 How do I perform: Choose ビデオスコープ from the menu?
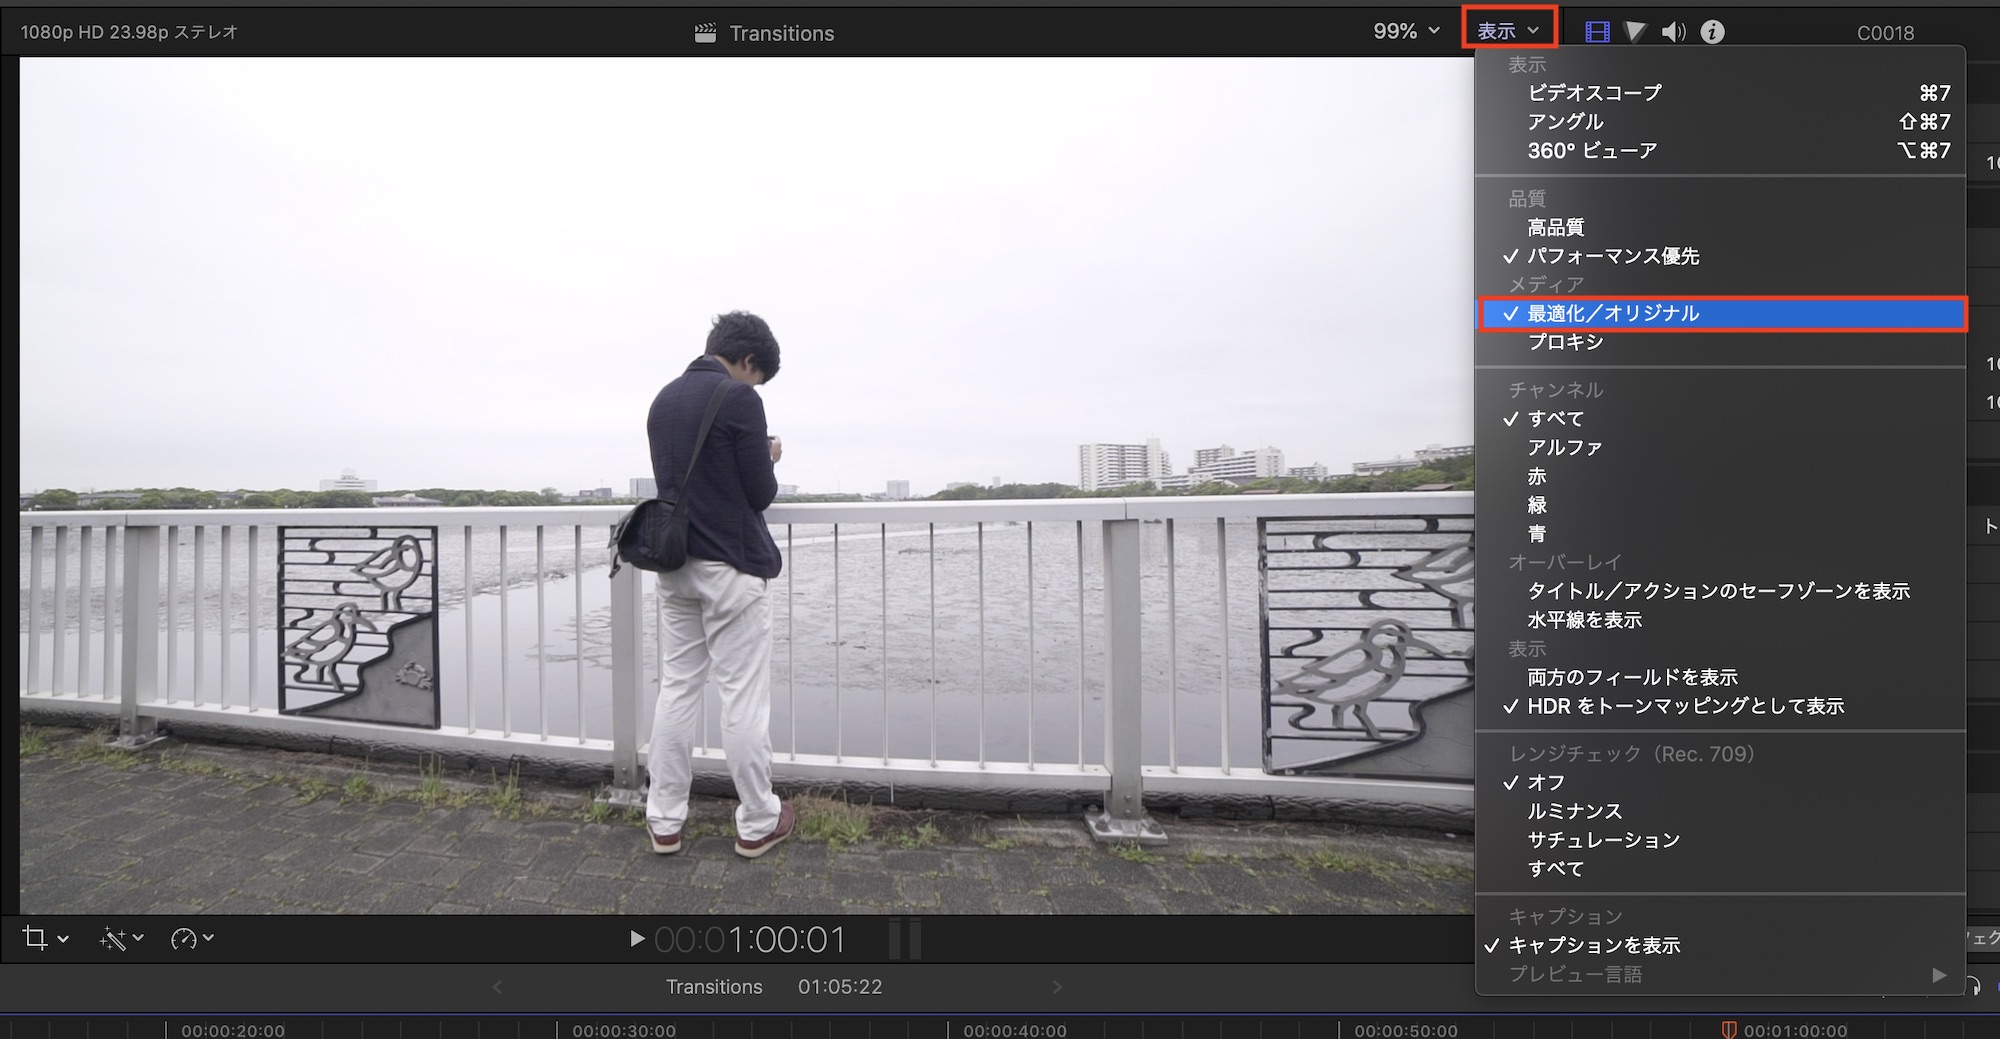pyautogui.click(x=1720, y=93)
